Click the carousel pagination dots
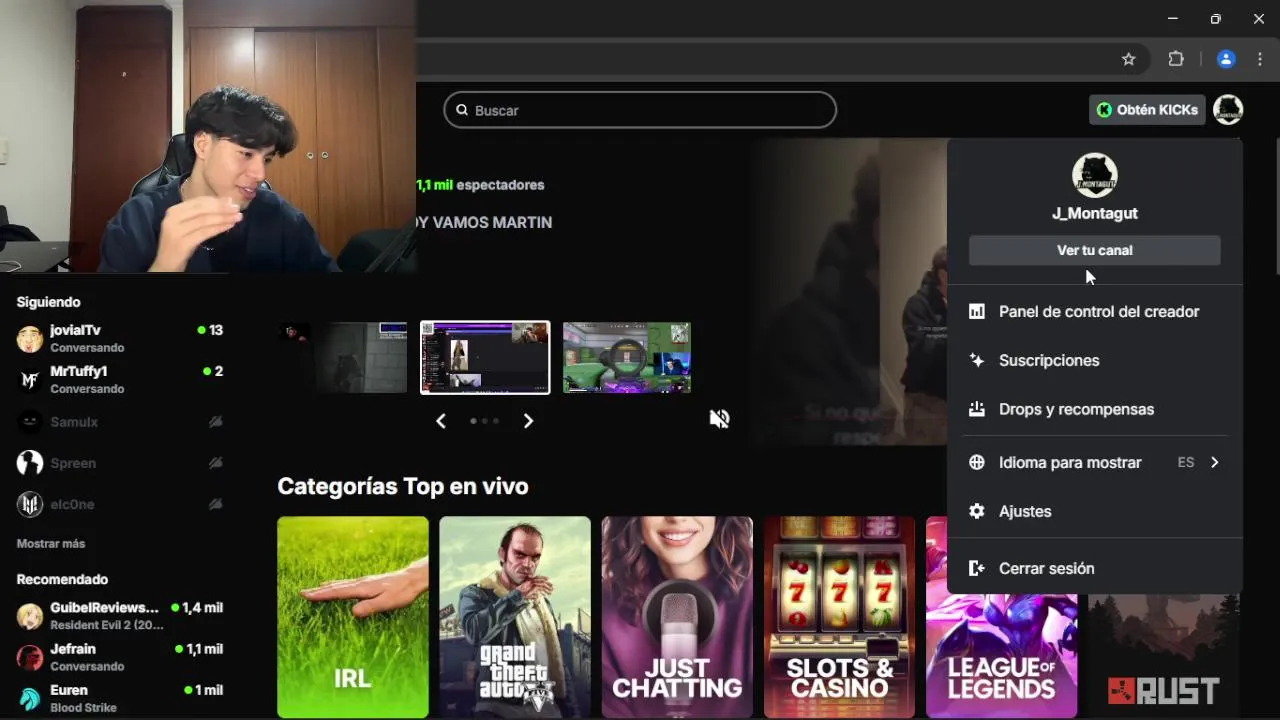 click(x=485, y=421)
